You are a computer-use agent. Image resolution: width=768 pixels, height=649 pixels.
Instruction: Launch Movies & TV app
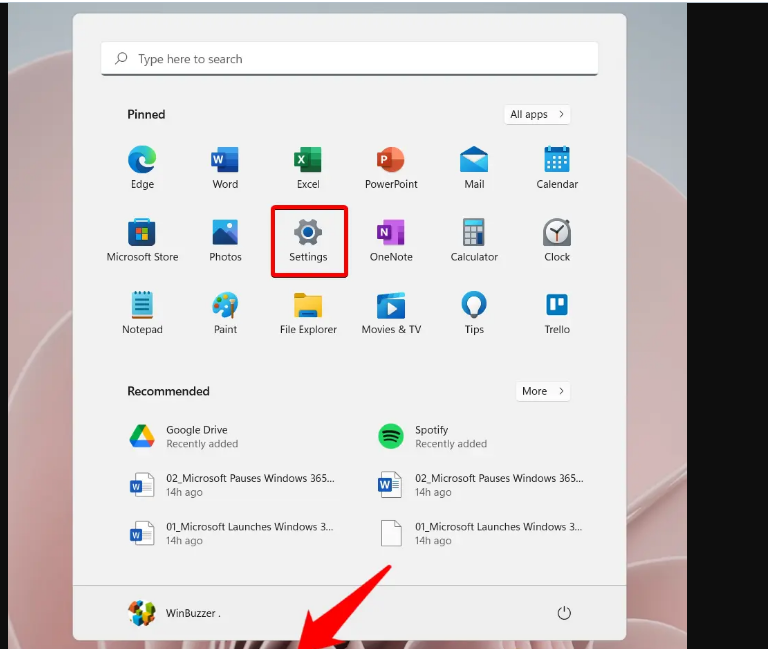pos(391,312)
